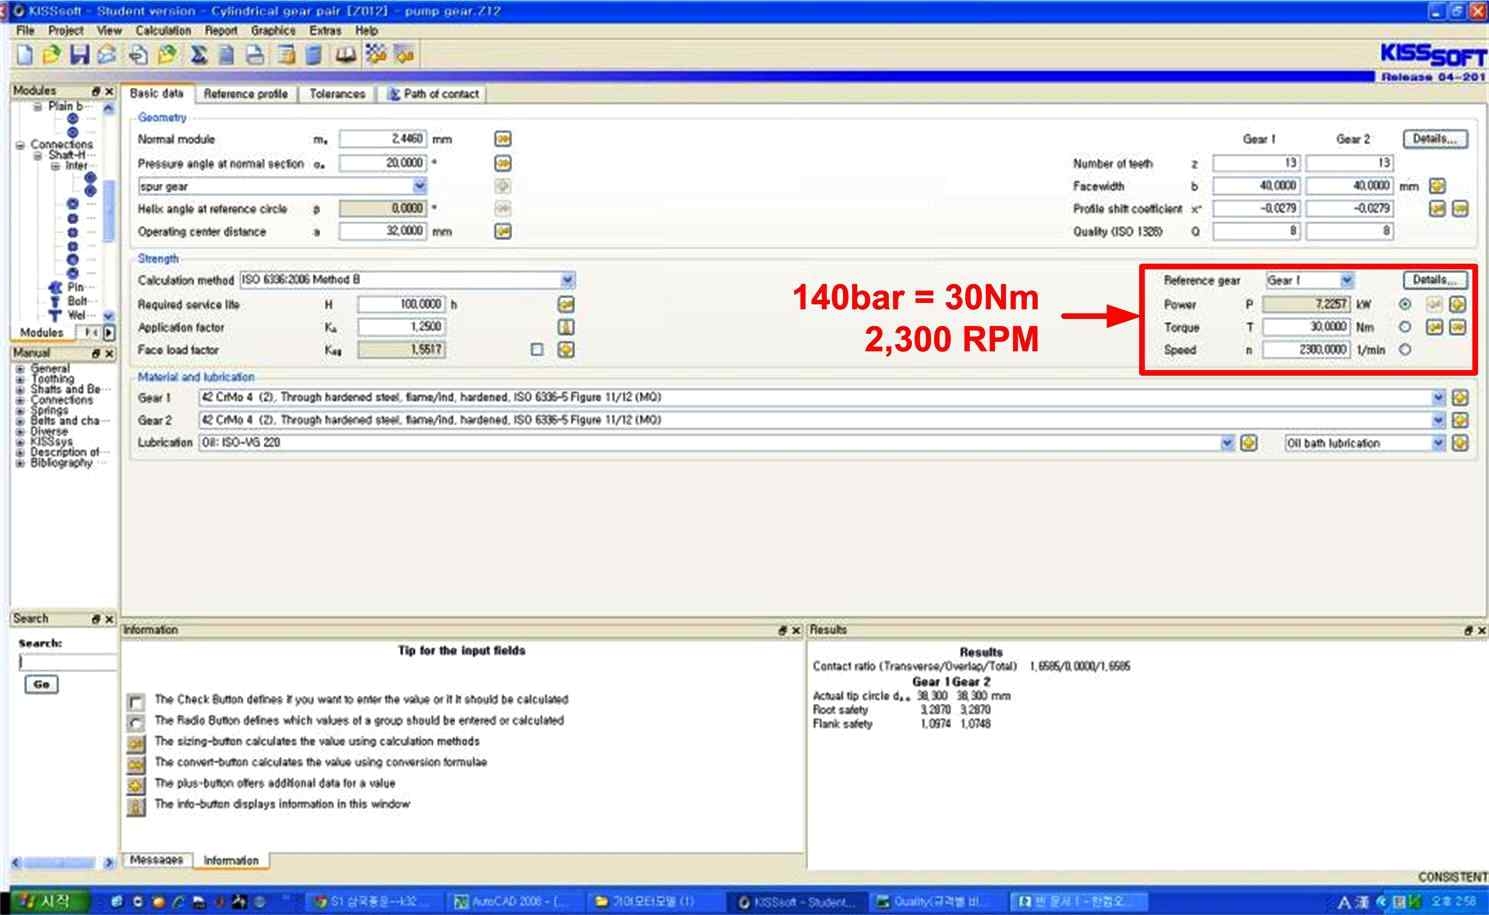Open the Oil ISO-VG 220 lubrication dropdown
This screenshot has width=1489, height=915.
tap(1227, 442)
